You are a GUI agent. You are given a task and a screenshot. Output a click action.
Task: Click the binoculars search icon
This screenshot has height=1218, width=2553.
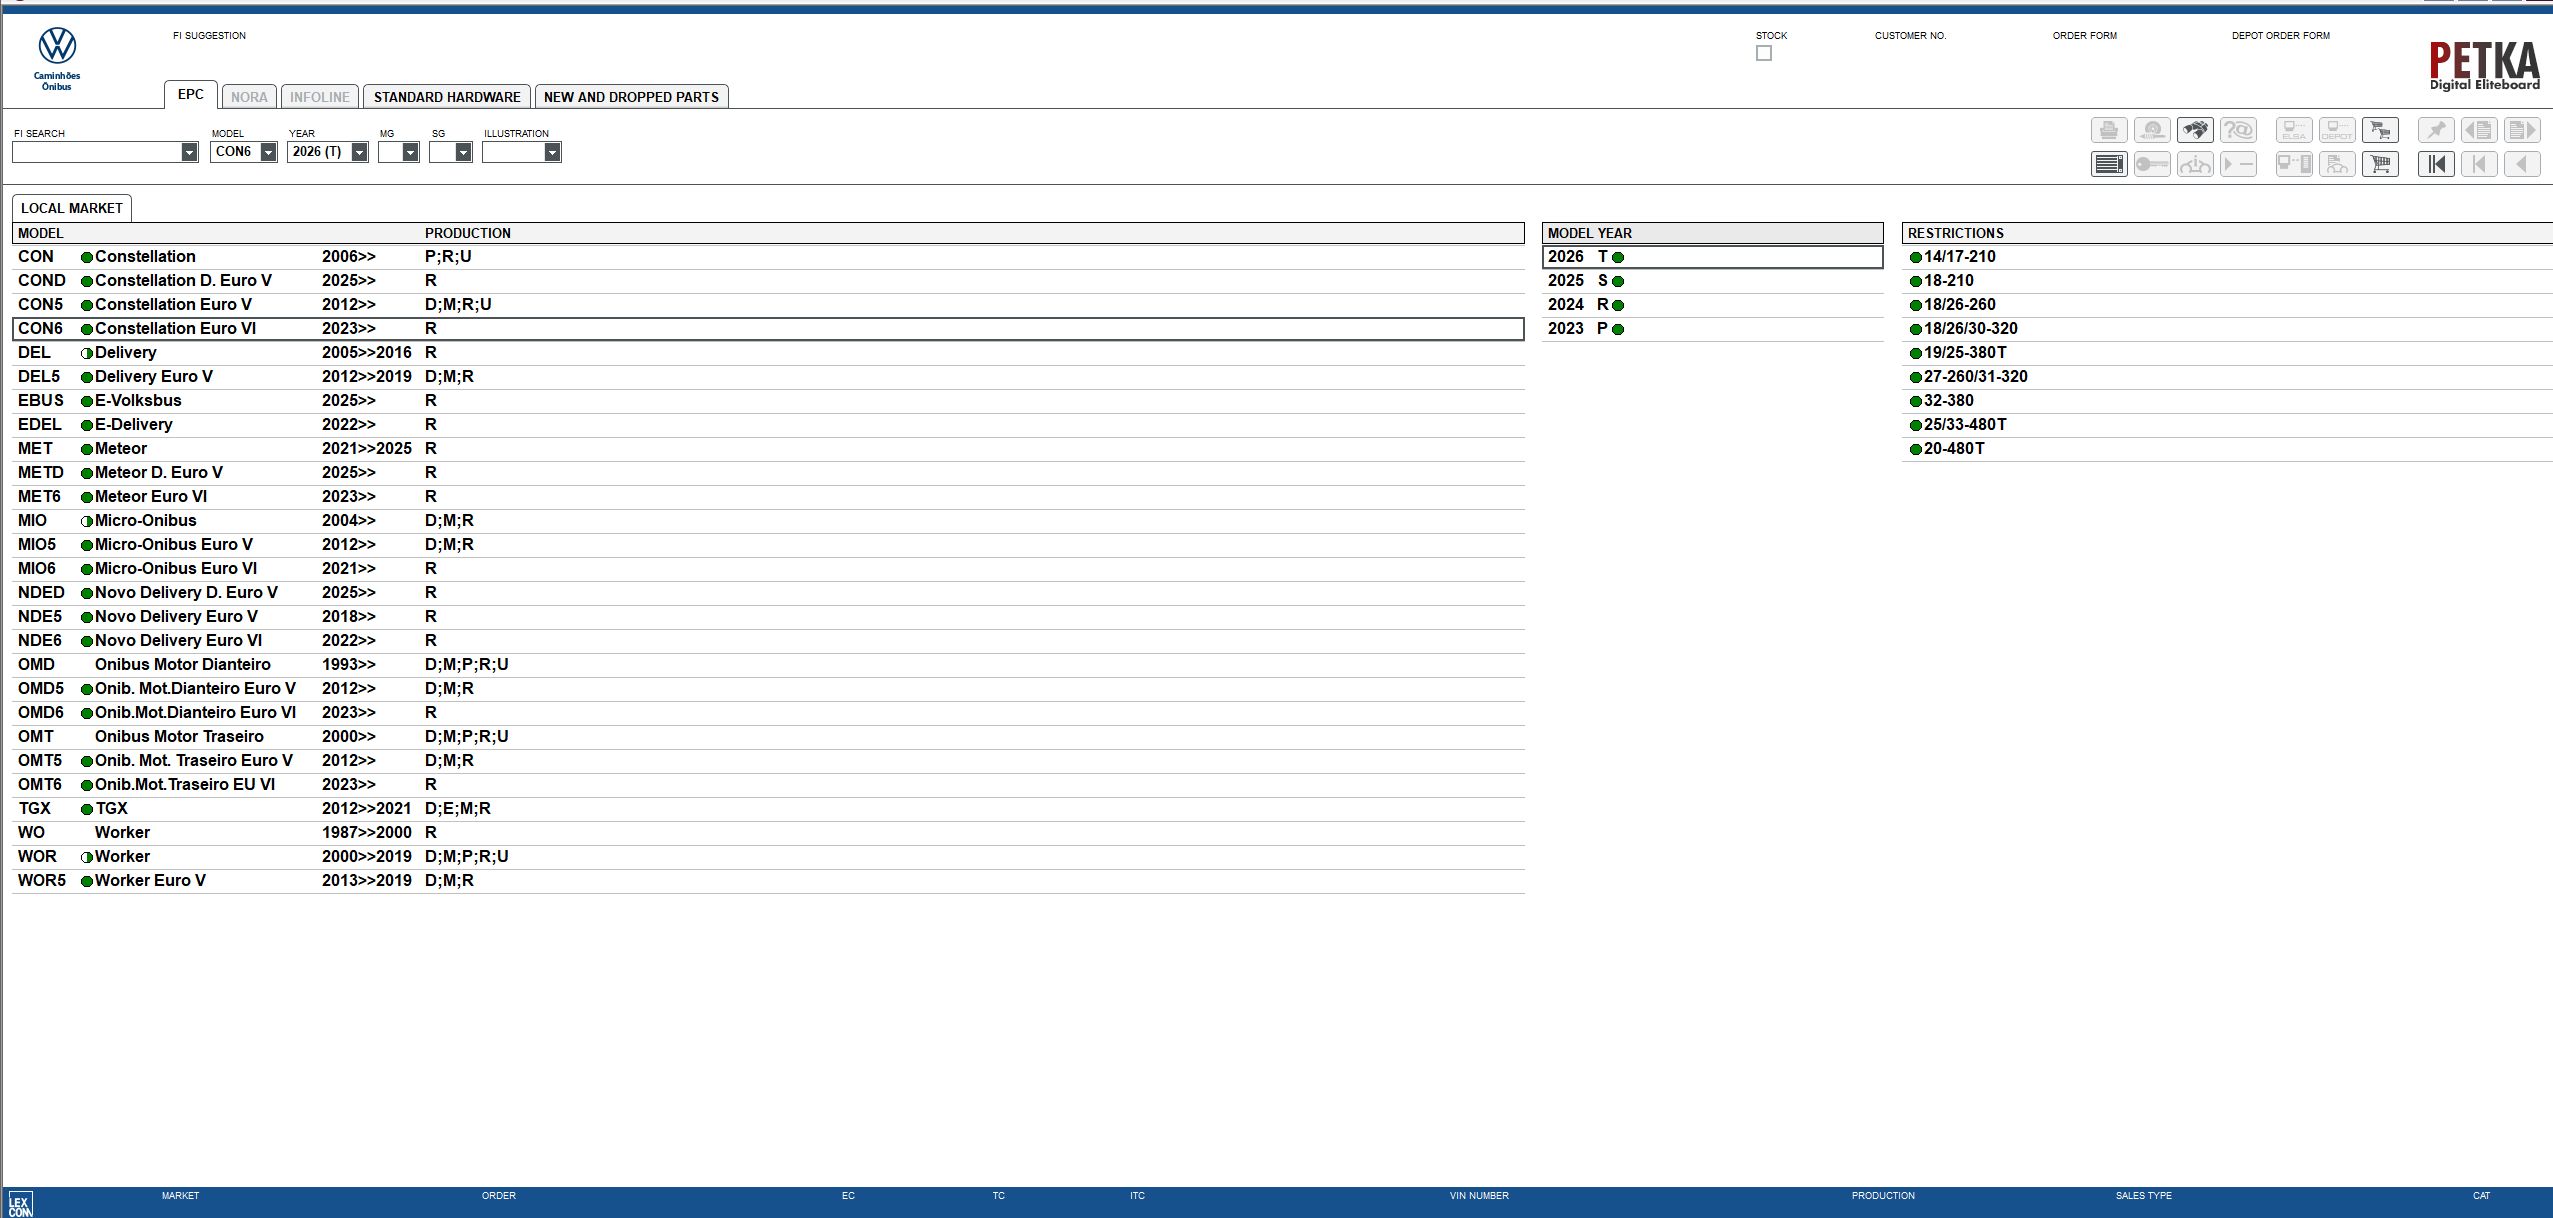coord(2195,130)
